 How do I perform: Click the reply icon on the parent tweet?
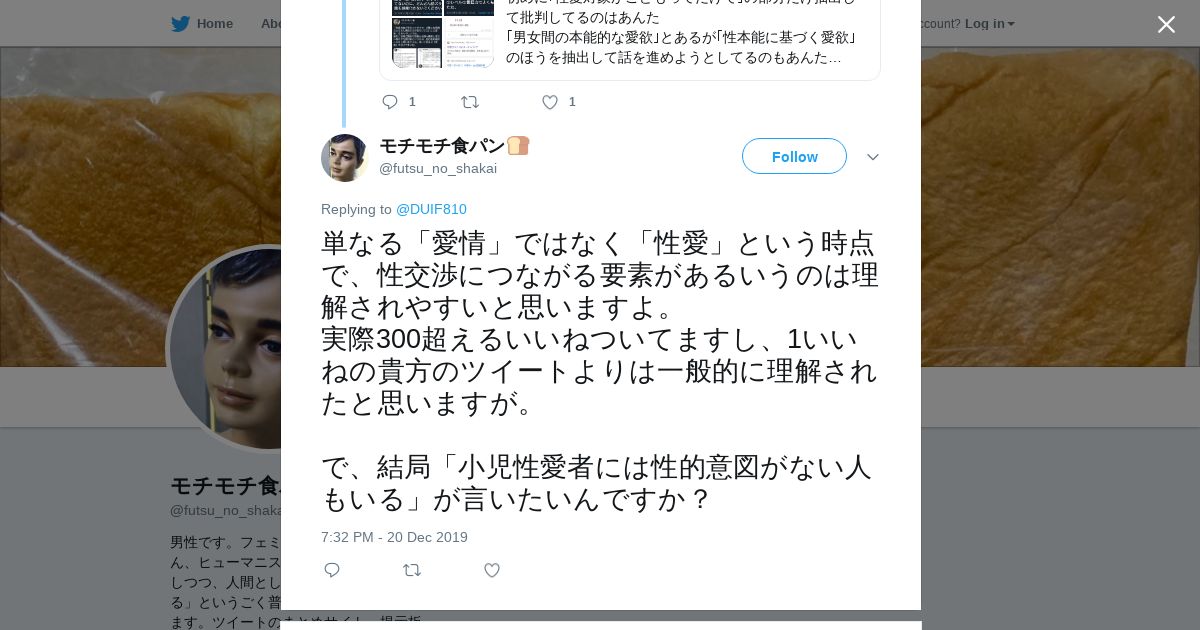pyautogui.click(x=390, y=102)
